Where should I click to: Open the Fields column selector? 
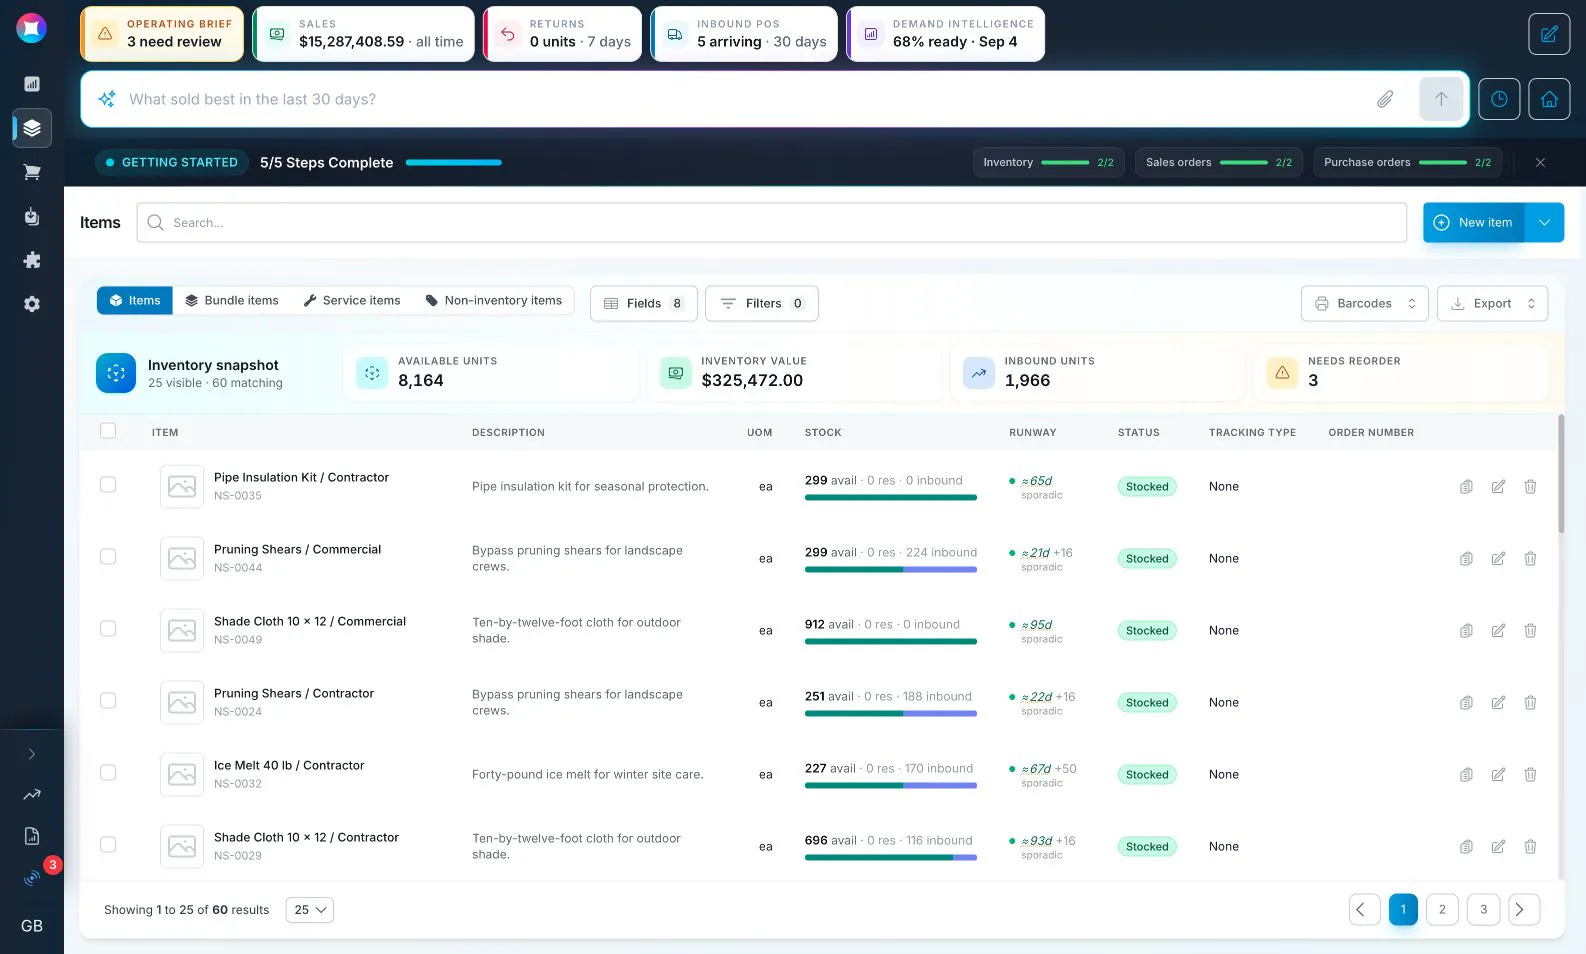644,304
